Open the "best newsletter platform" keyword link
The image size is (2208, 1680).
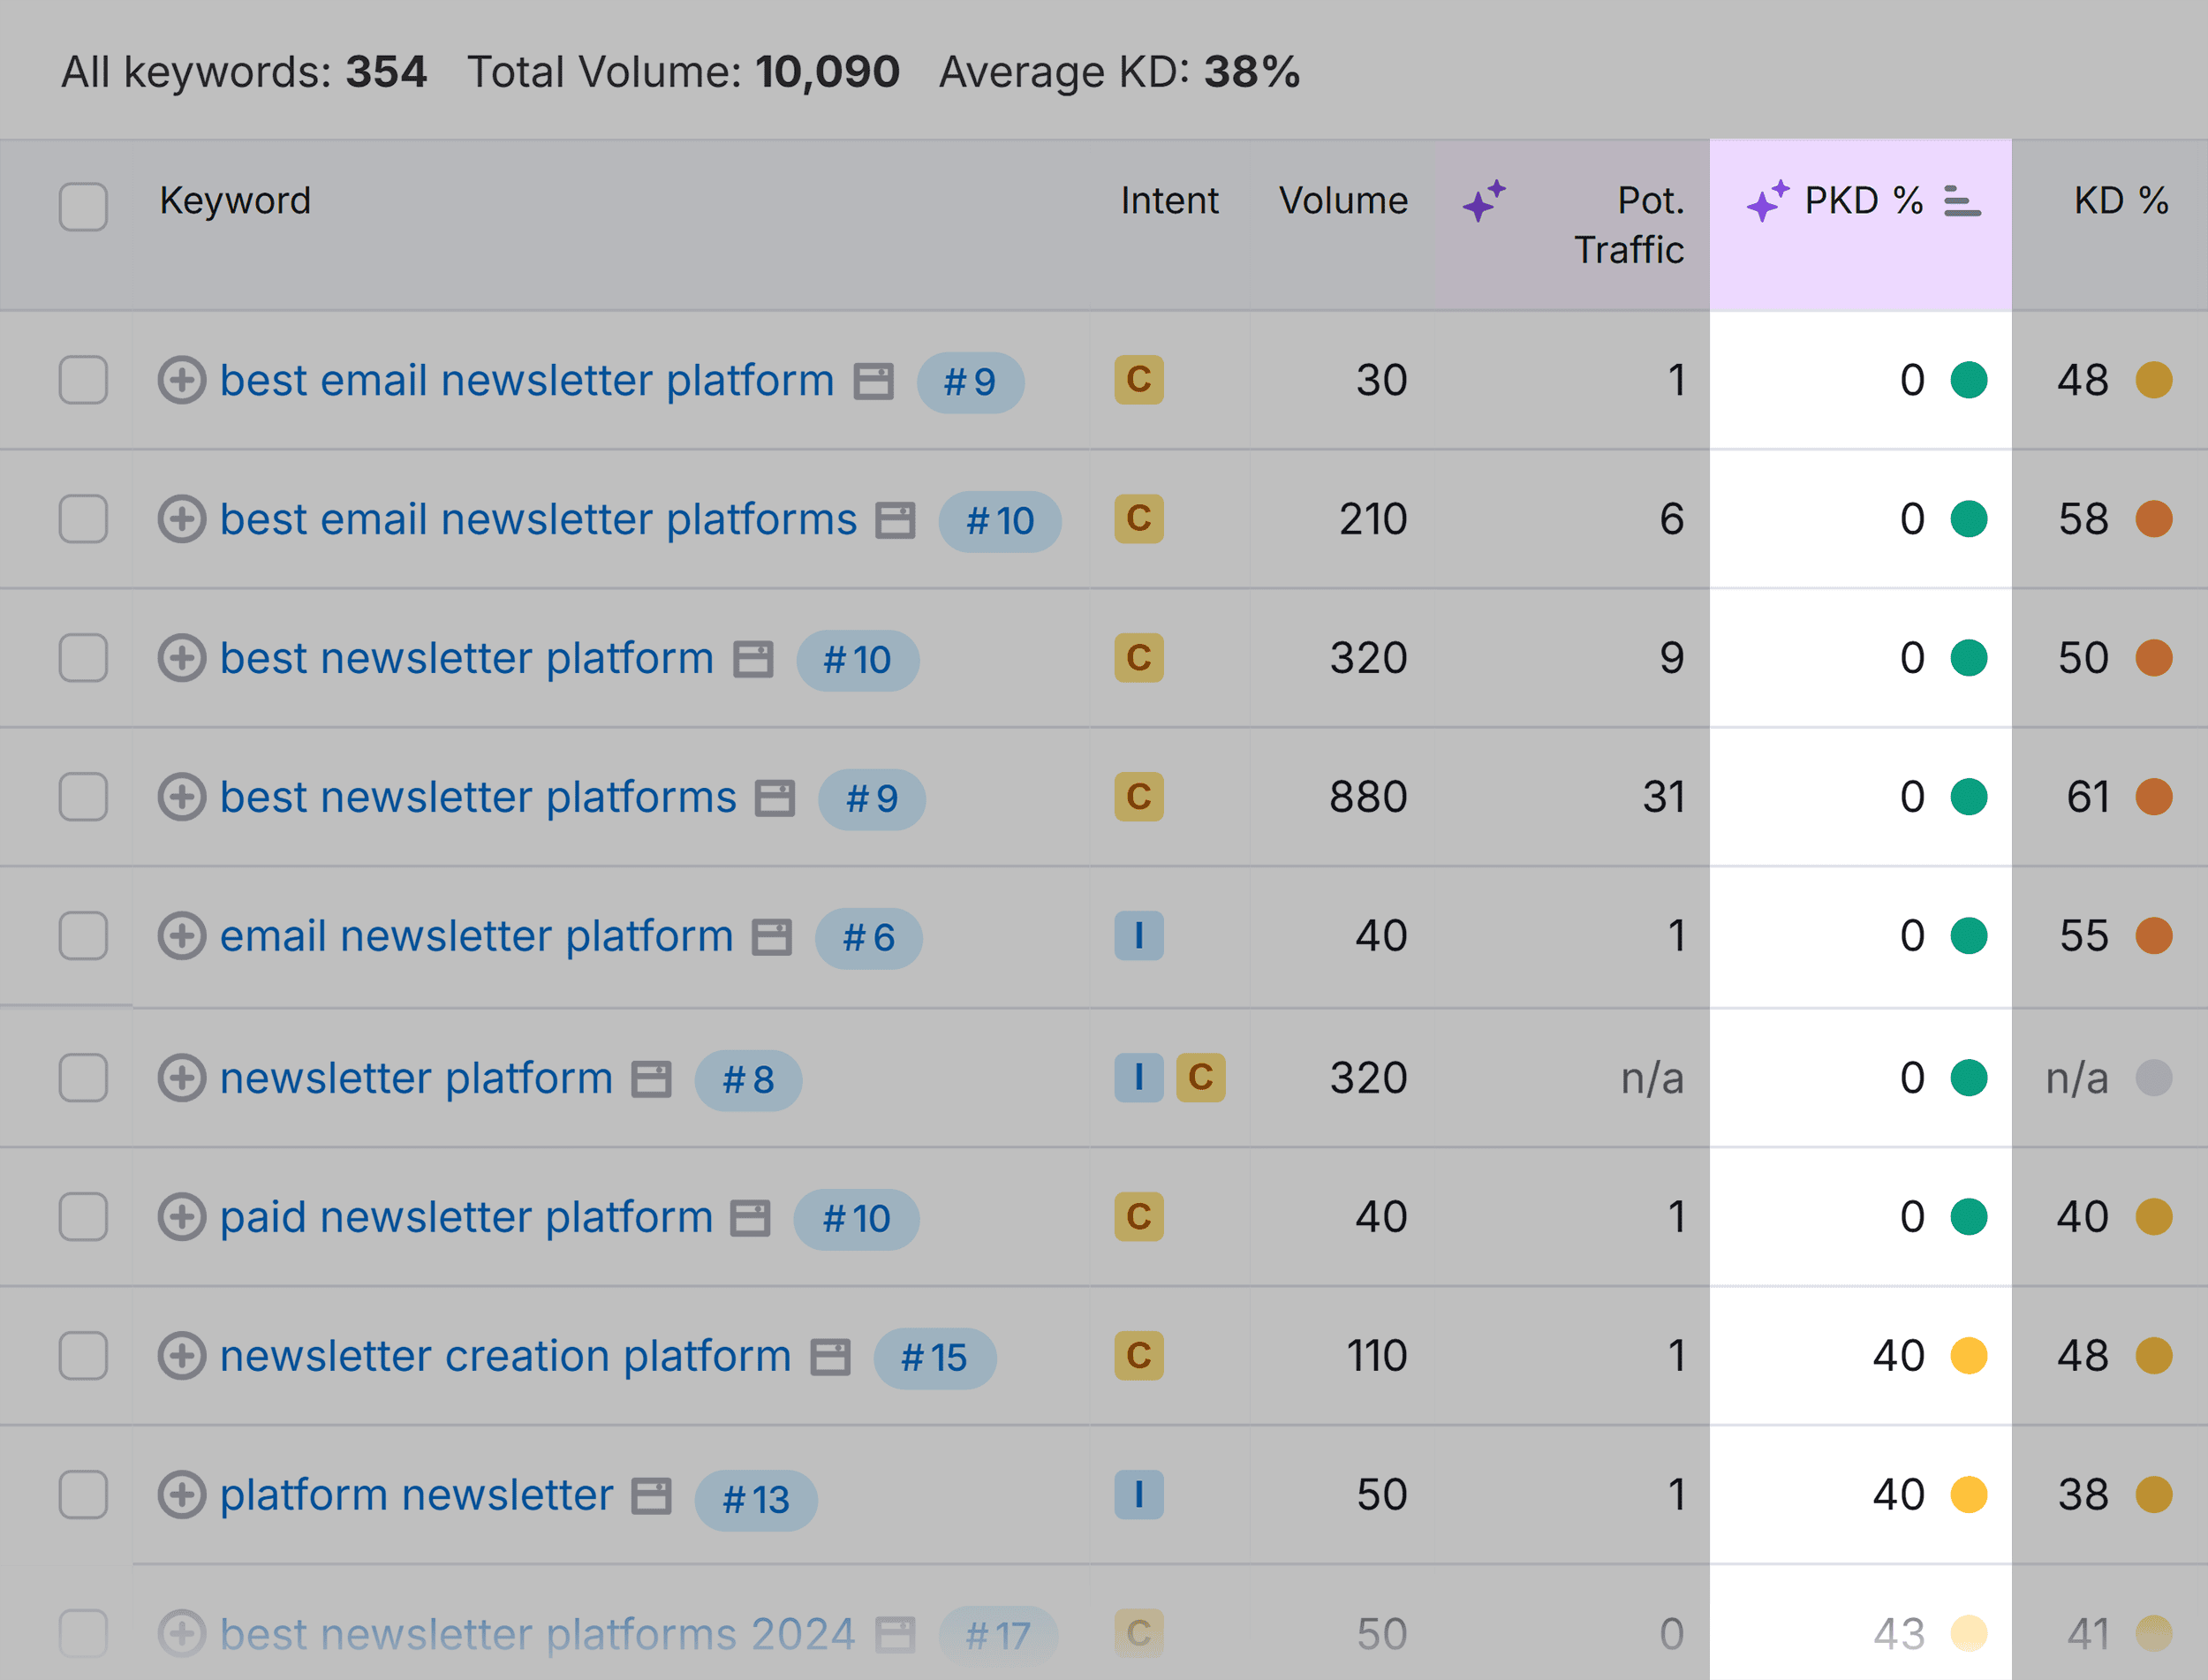tap(465, 657)
